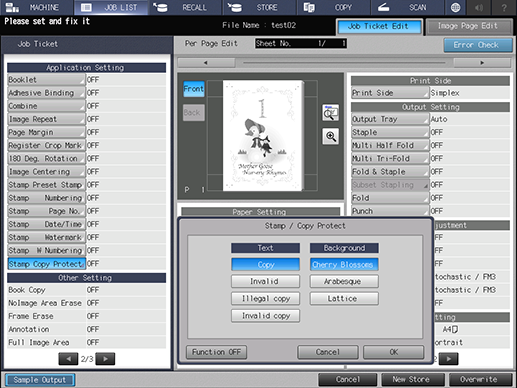Select the Illegal copy text option

265,298
